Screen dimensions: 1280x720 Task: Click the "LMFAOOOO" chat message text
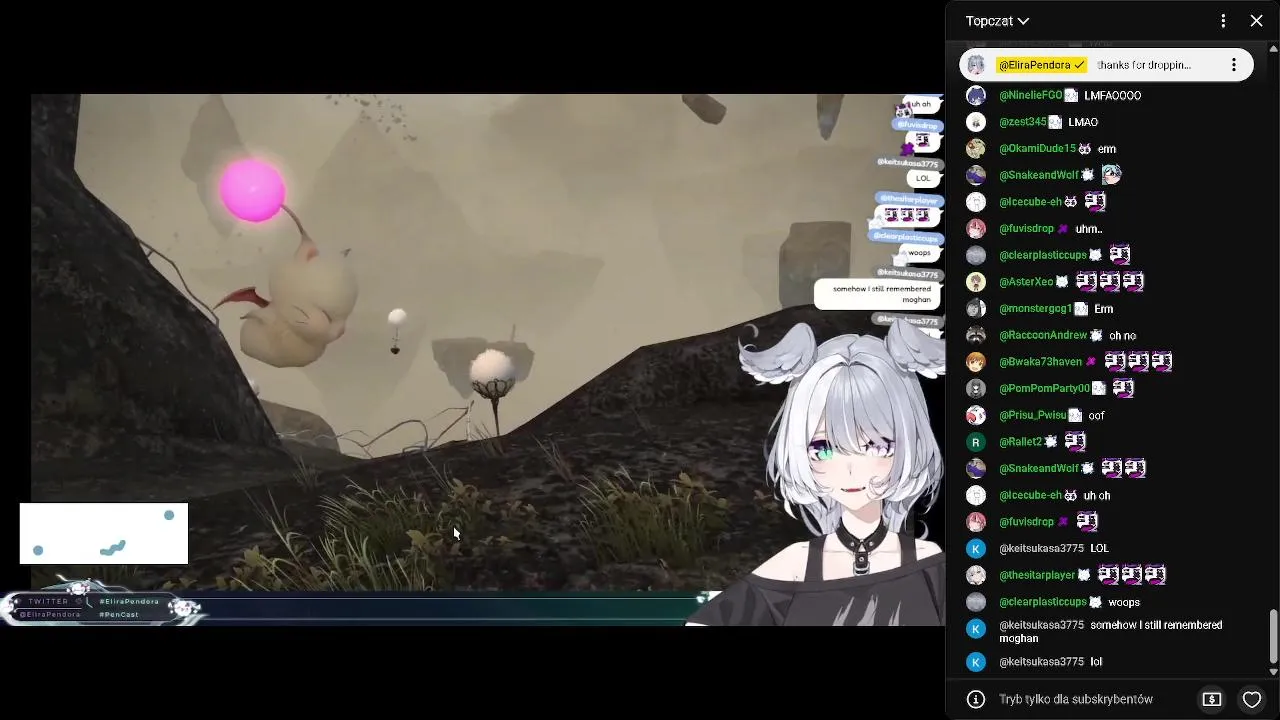coord(1112,96)
